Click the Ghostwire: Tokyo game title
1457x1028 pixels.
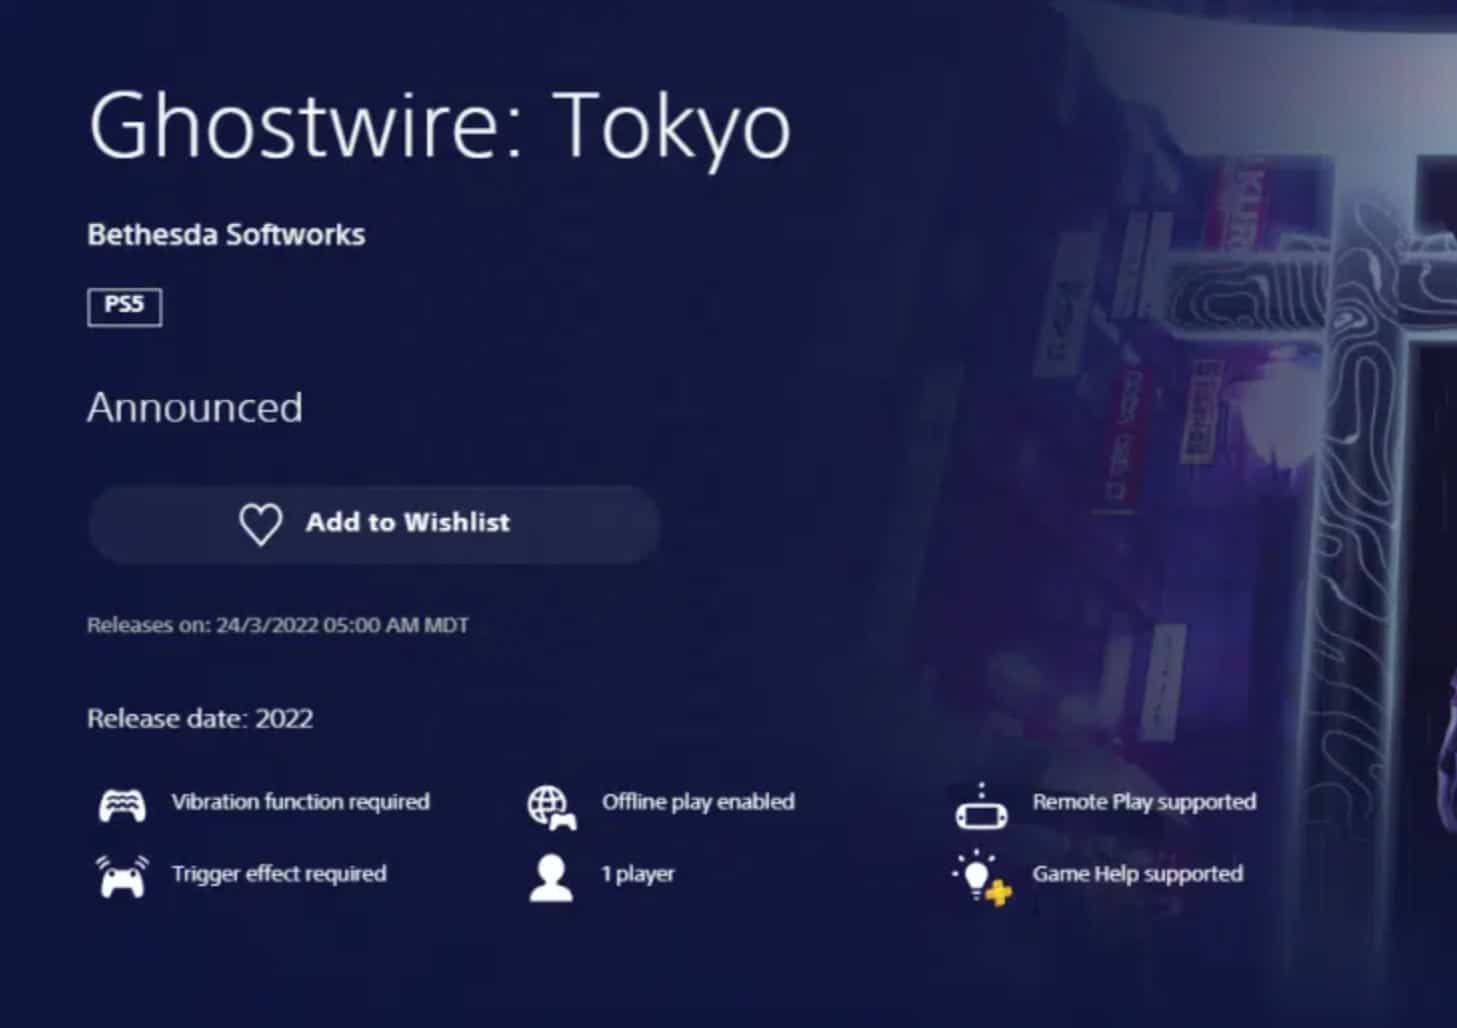tap(440, 126)
